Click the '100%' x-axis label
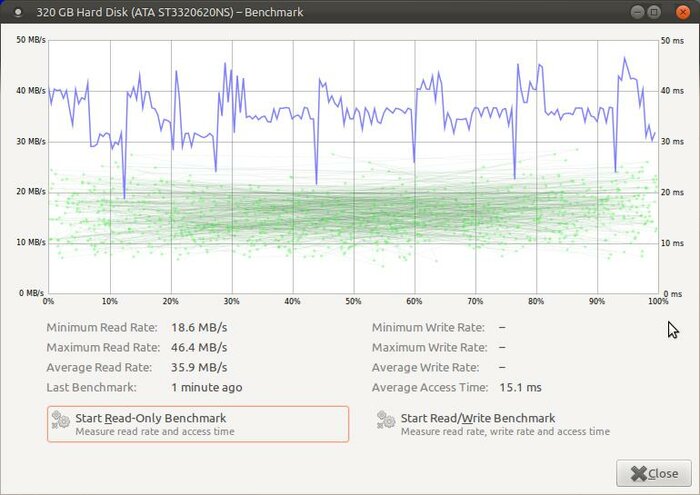700x495 pixels. pyautogui.click(x=658, y=301)
